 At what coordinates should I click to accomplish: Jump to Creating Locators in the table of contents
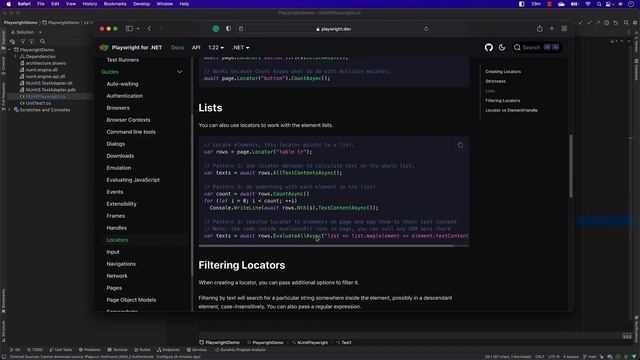pos(503,71)
